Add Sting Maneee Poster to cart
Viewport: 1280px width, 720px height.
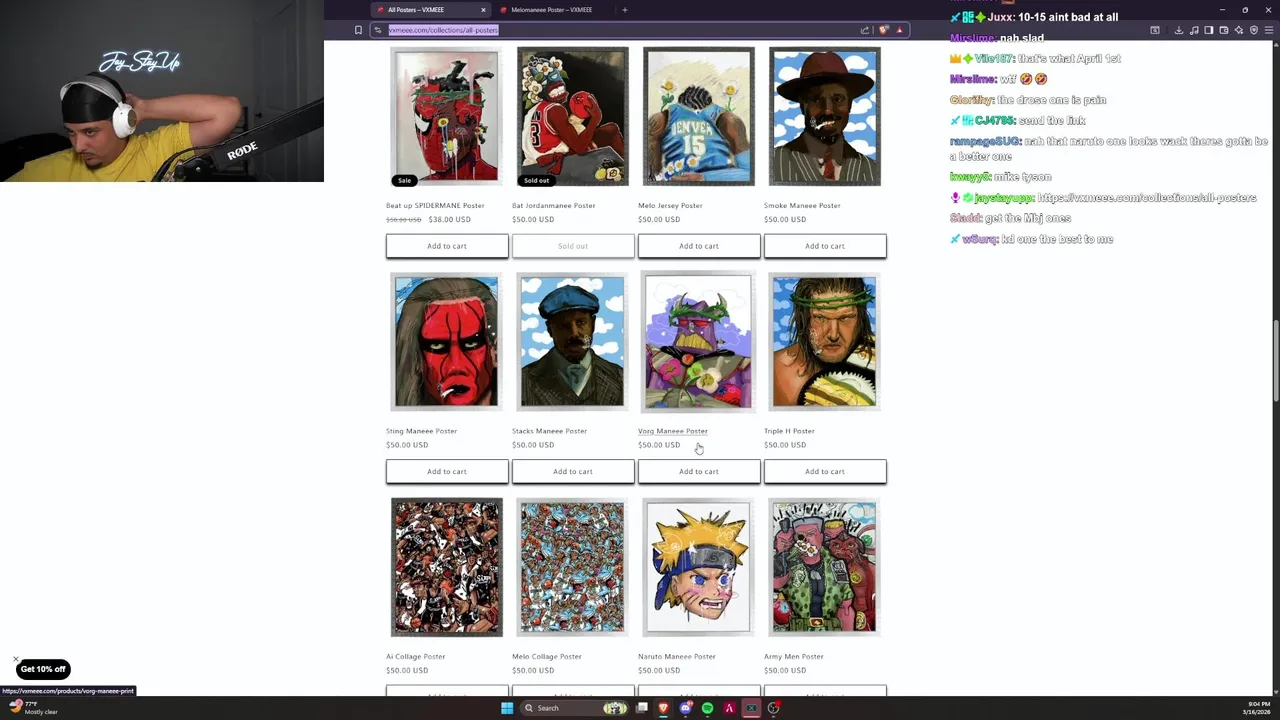tap(447, 471)
